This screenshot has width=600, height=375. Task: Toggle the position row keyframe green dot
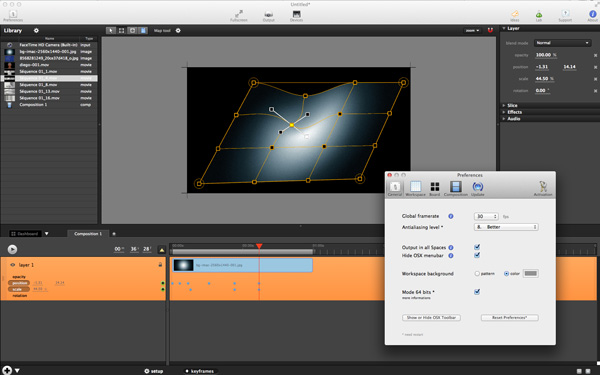163,283
